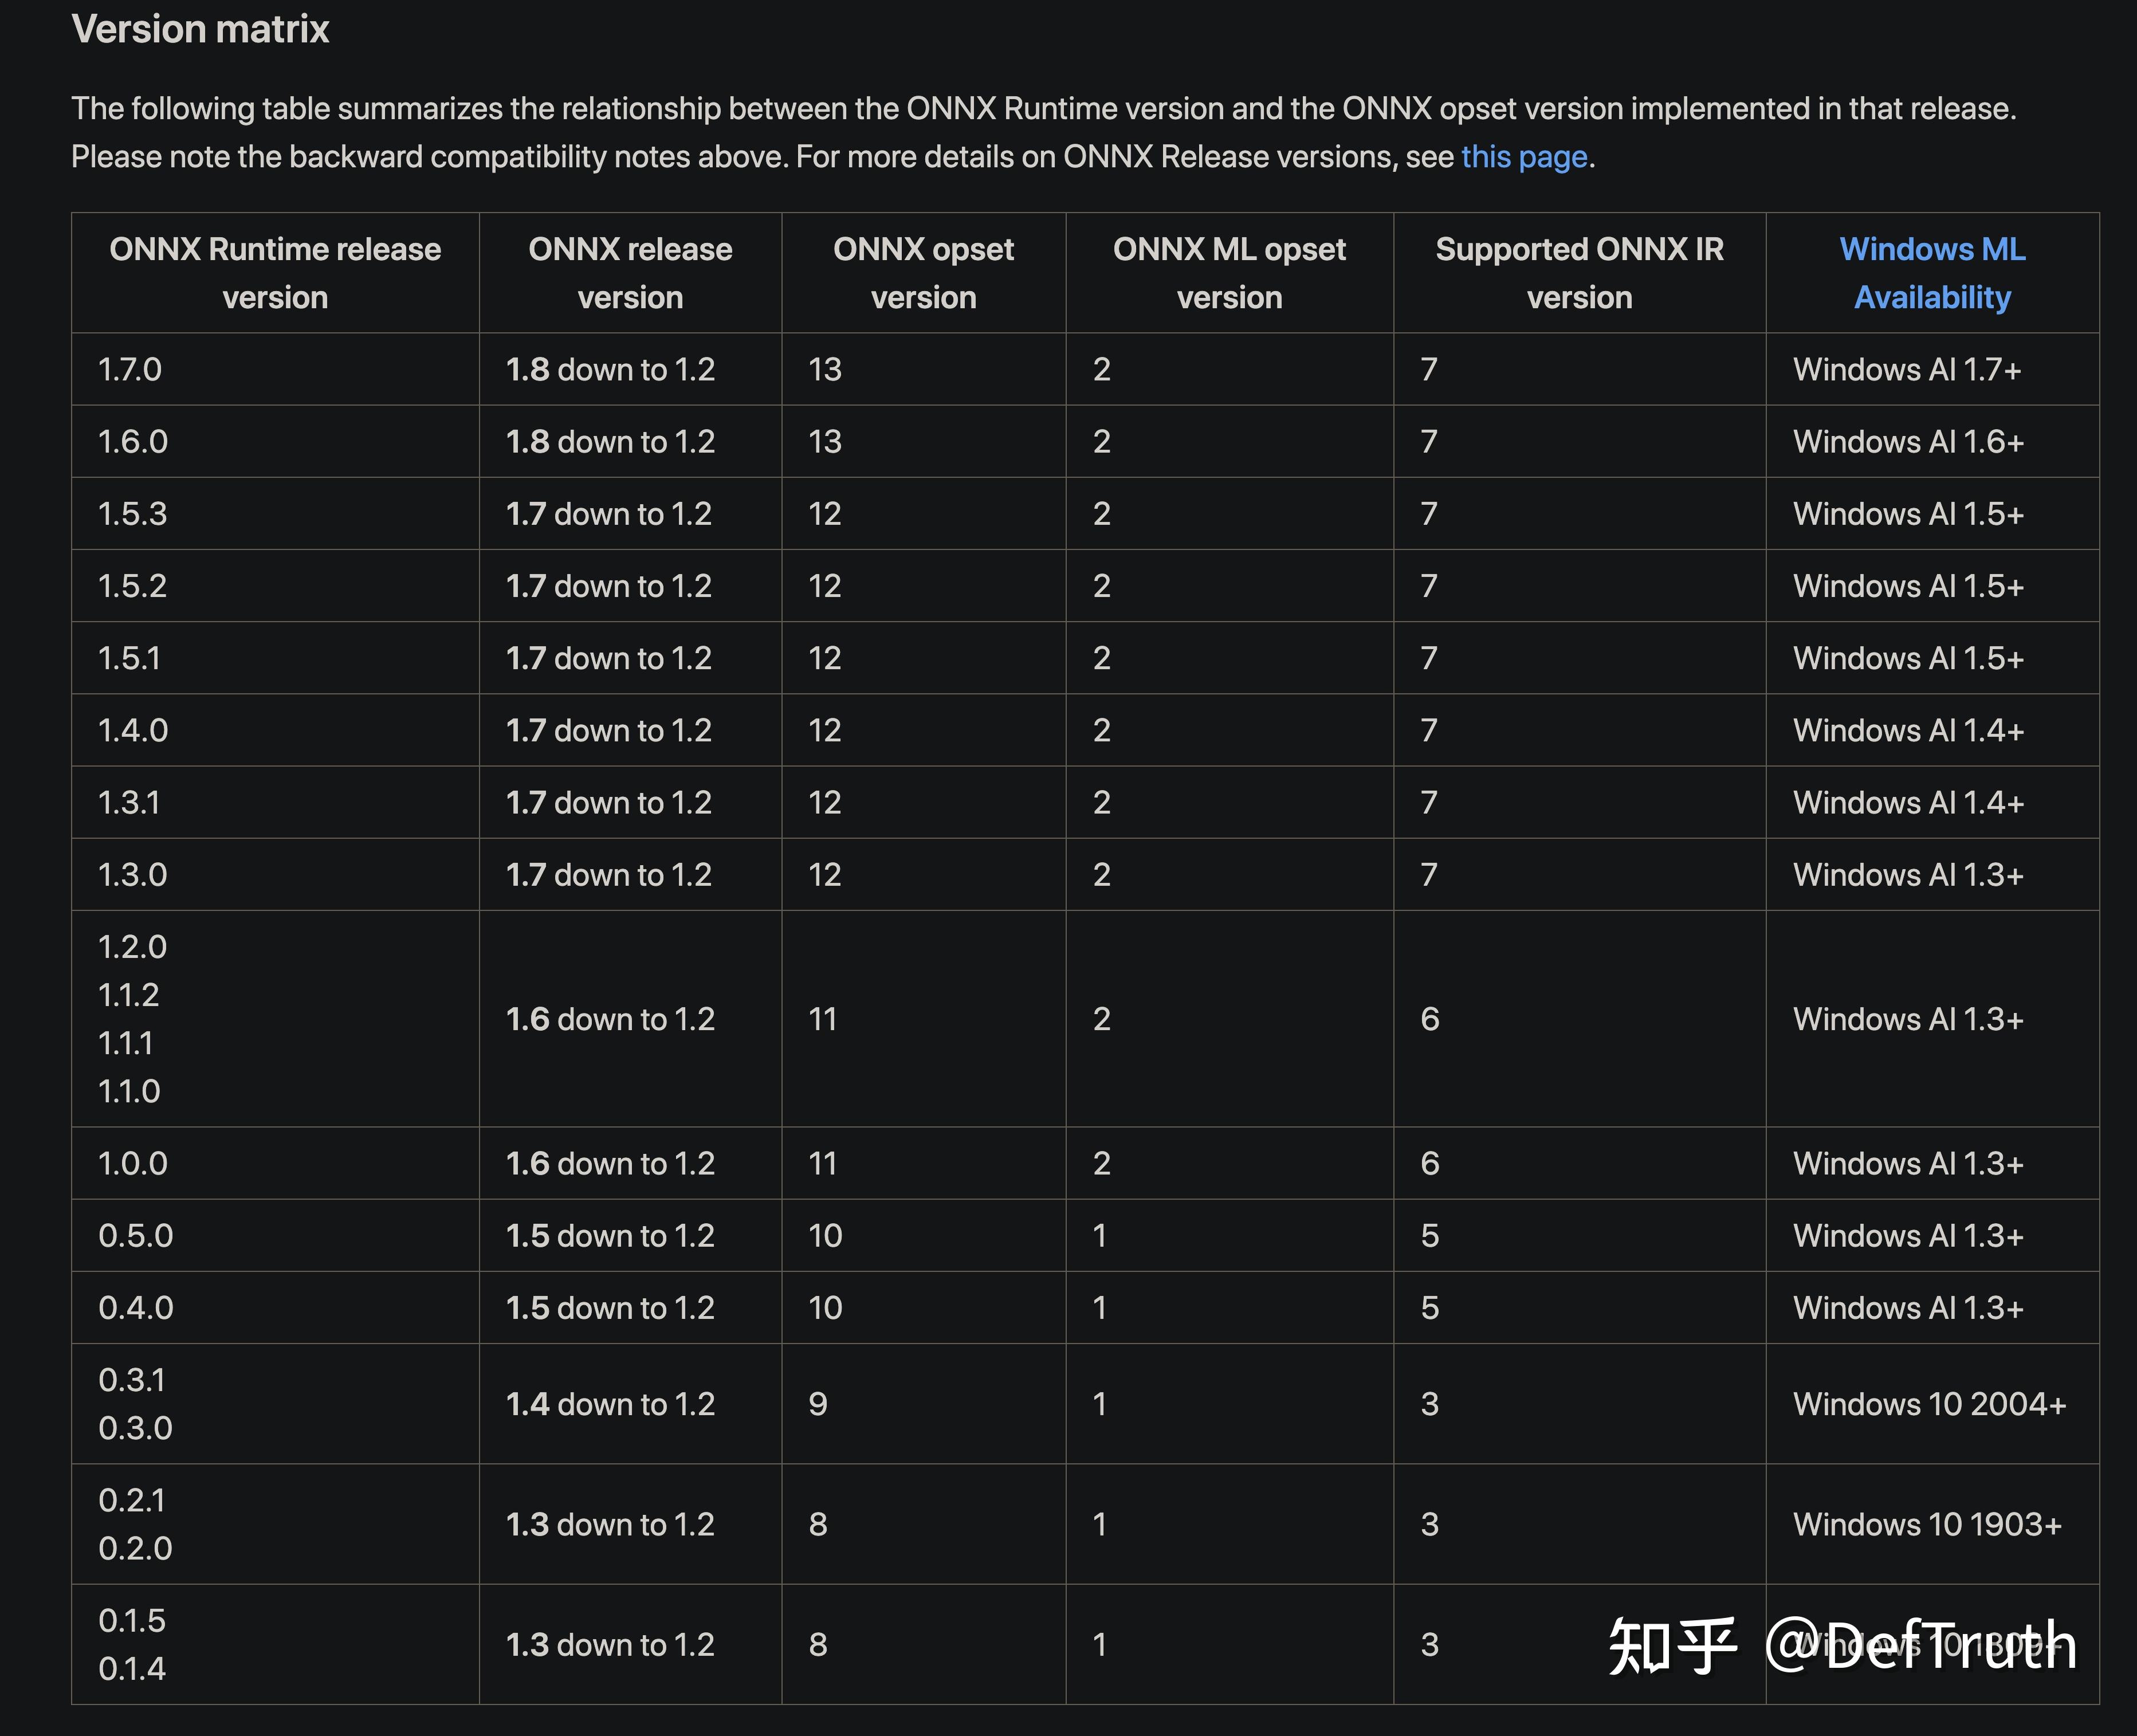This screenshot has height=1736, width=2137.
Task: Select the Supported ONNX IR version header
Action: pyautogui.click(x=1579, y=273)
